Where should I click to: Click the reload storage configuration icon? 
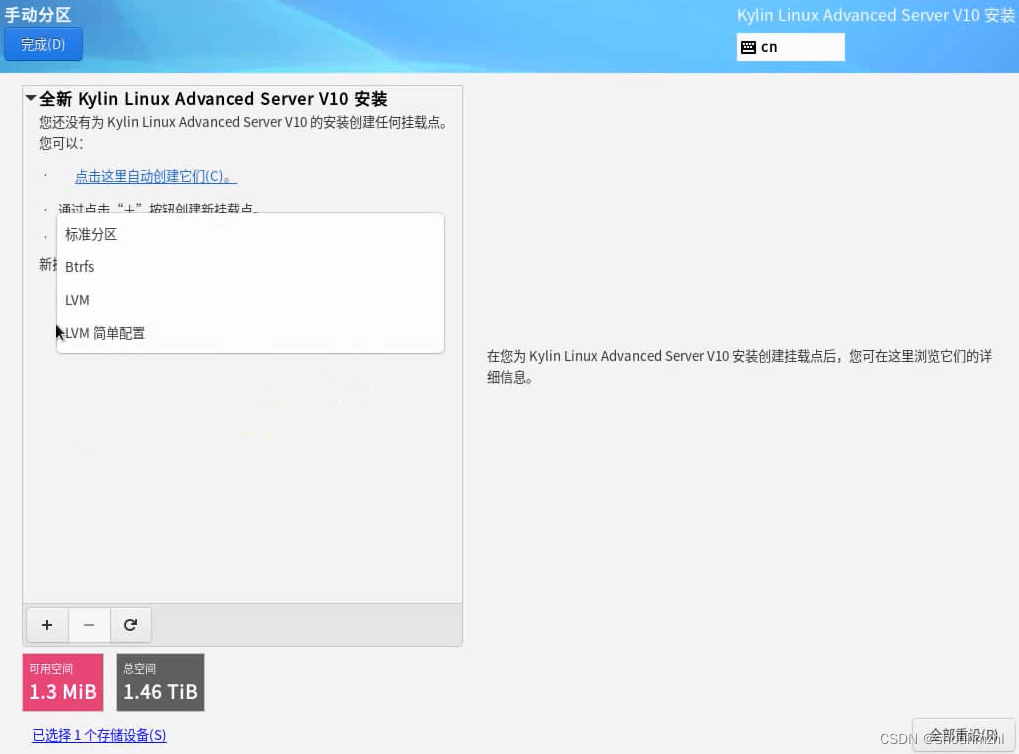point(131,625)
